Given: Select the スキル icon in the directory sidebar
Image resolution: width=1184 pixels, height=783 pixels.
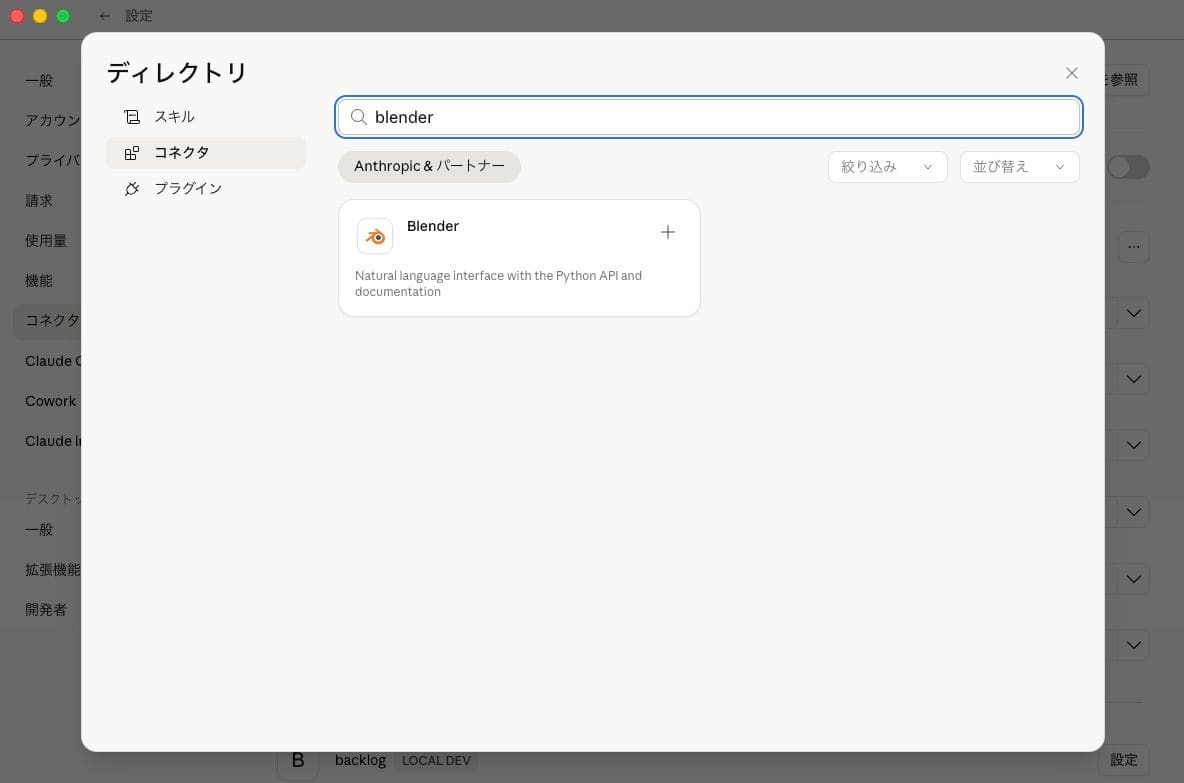Looking at the screenshot, I should point(133,116).
